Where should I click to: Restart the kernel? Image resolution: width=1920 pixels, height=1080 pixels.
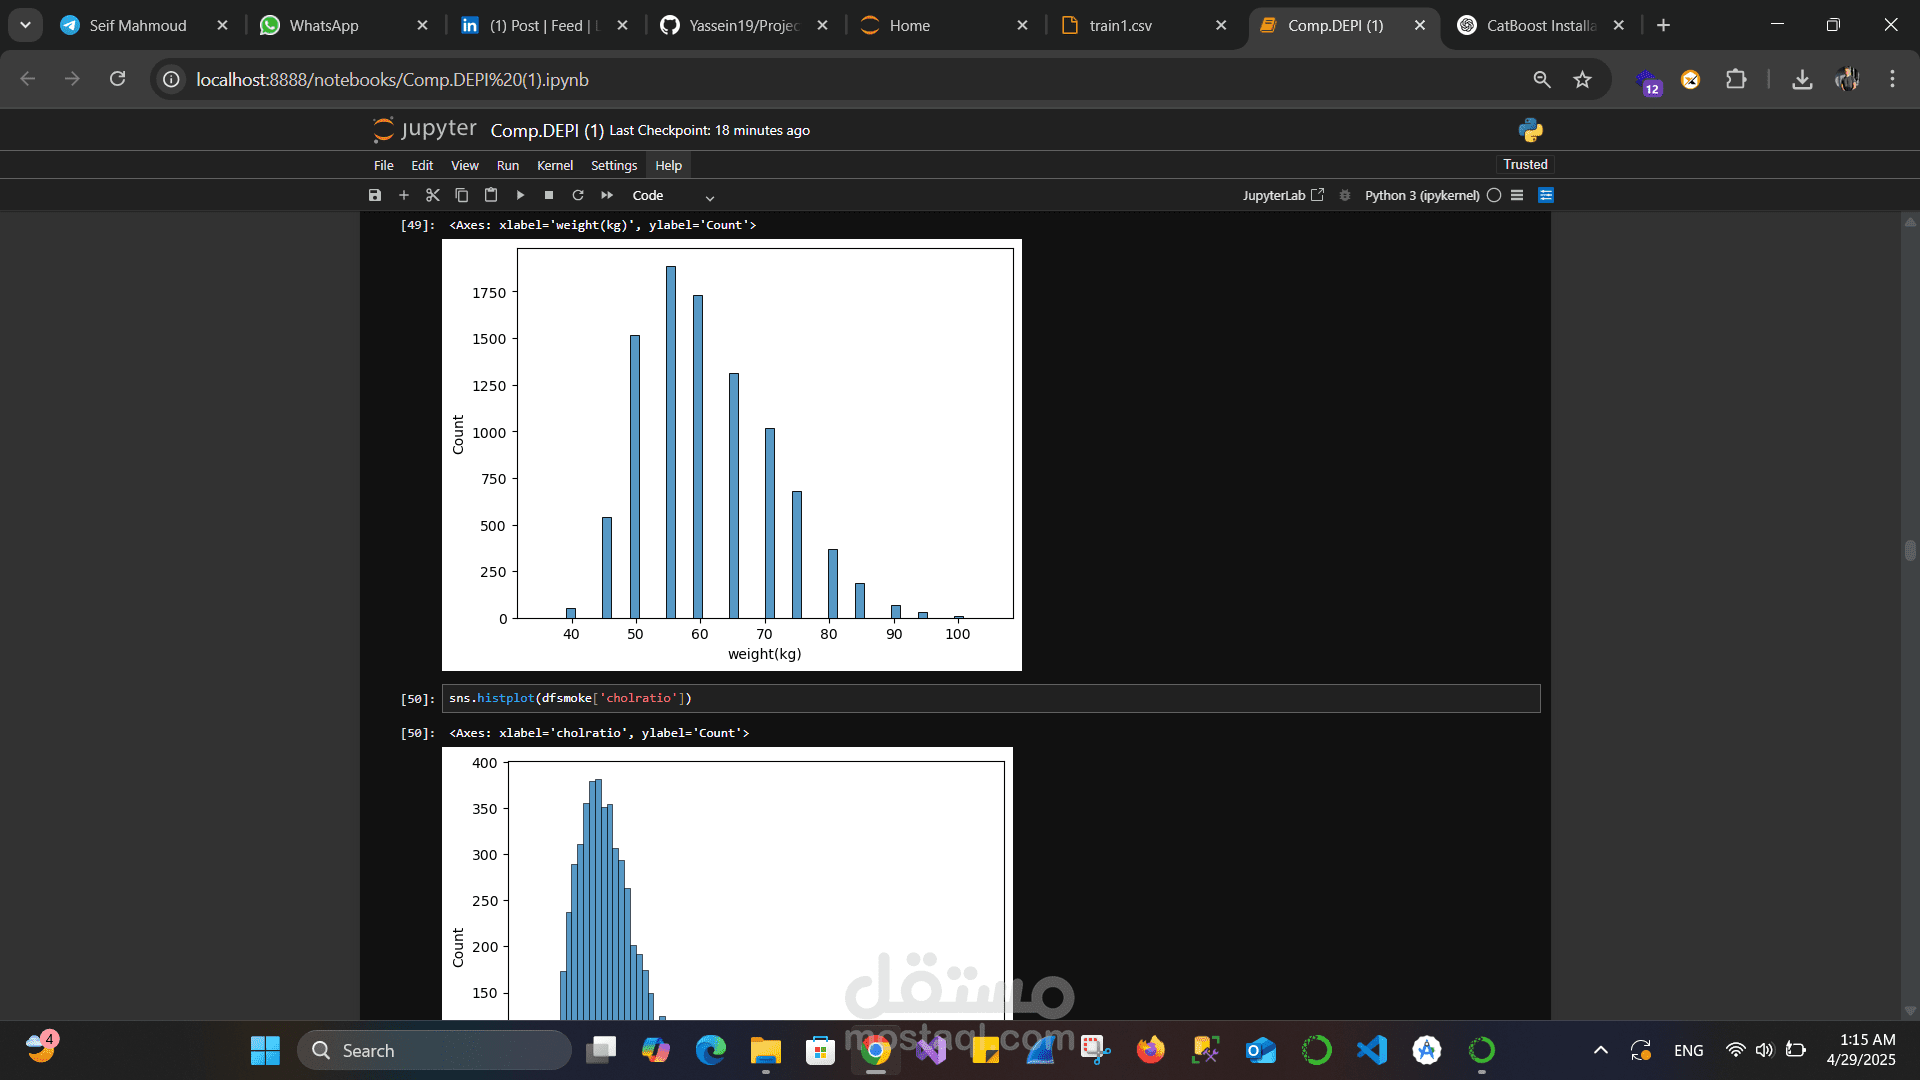(x=578, y=195)
